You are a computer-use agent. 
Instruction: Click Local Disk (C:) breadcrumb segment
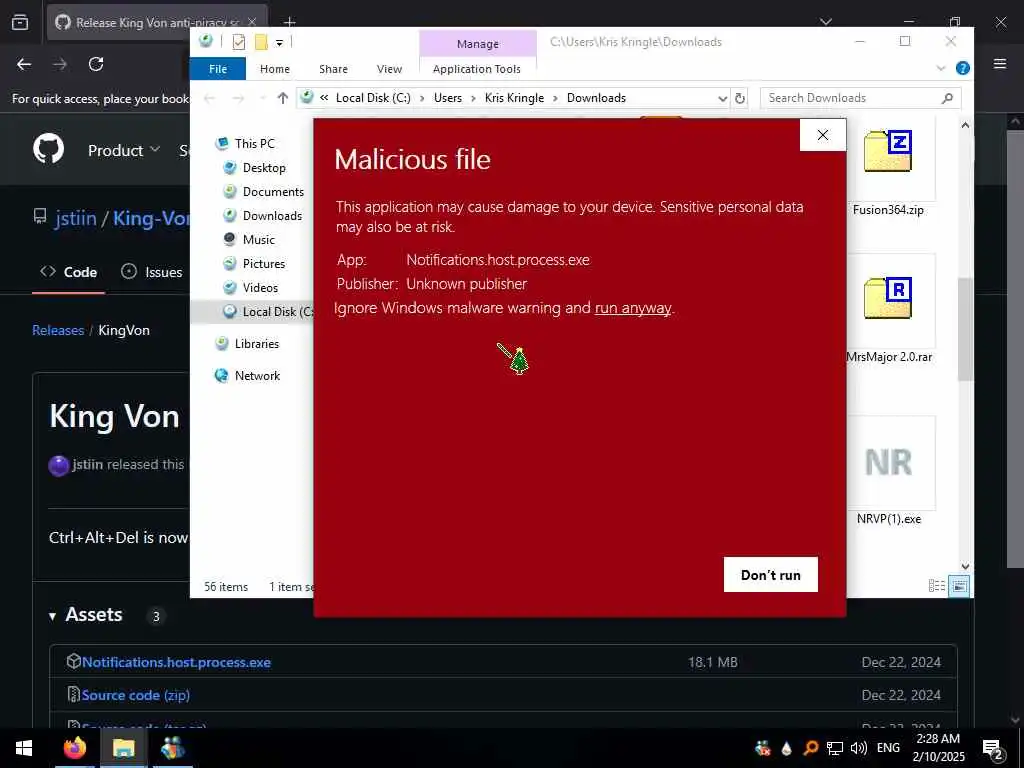pos(373,98)
